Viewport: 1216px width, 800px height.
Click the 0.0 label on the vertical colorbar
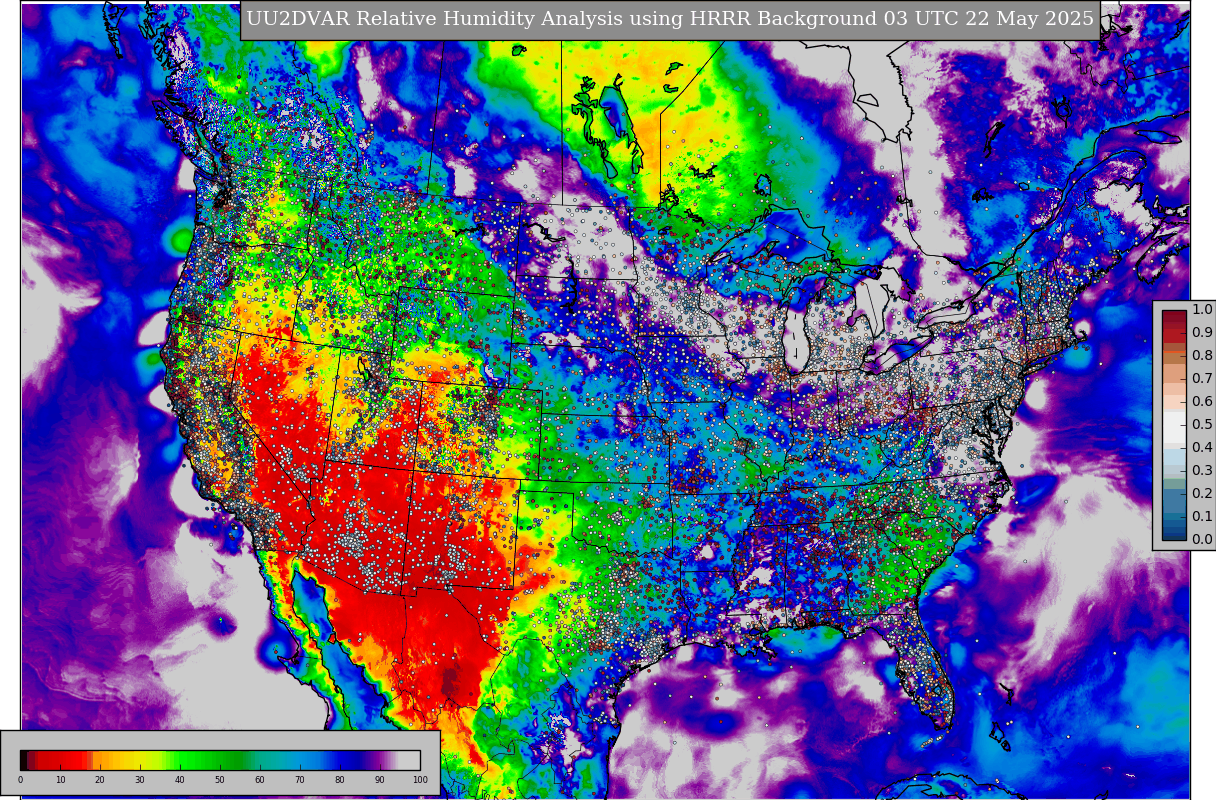(1202, 540)
